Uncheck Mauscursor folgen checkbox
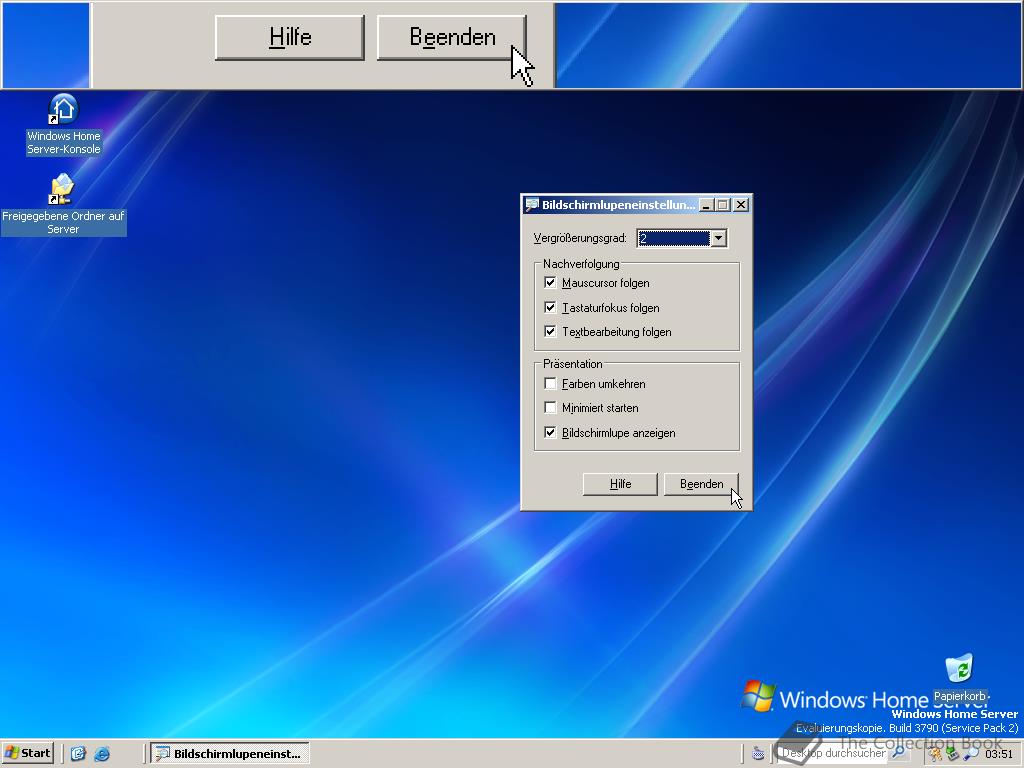Screen dimensions: 1024x768 (550, 283)
